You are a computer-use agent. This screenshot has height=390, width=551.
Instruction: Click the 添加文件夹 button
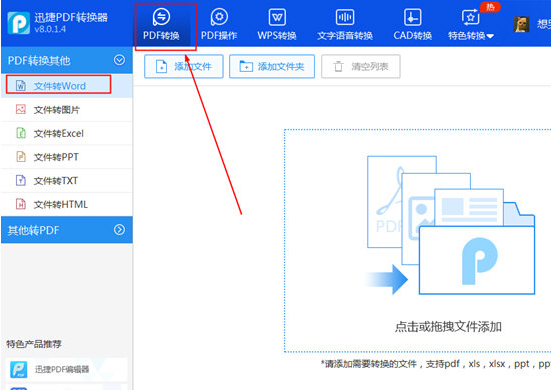(272, 66)
